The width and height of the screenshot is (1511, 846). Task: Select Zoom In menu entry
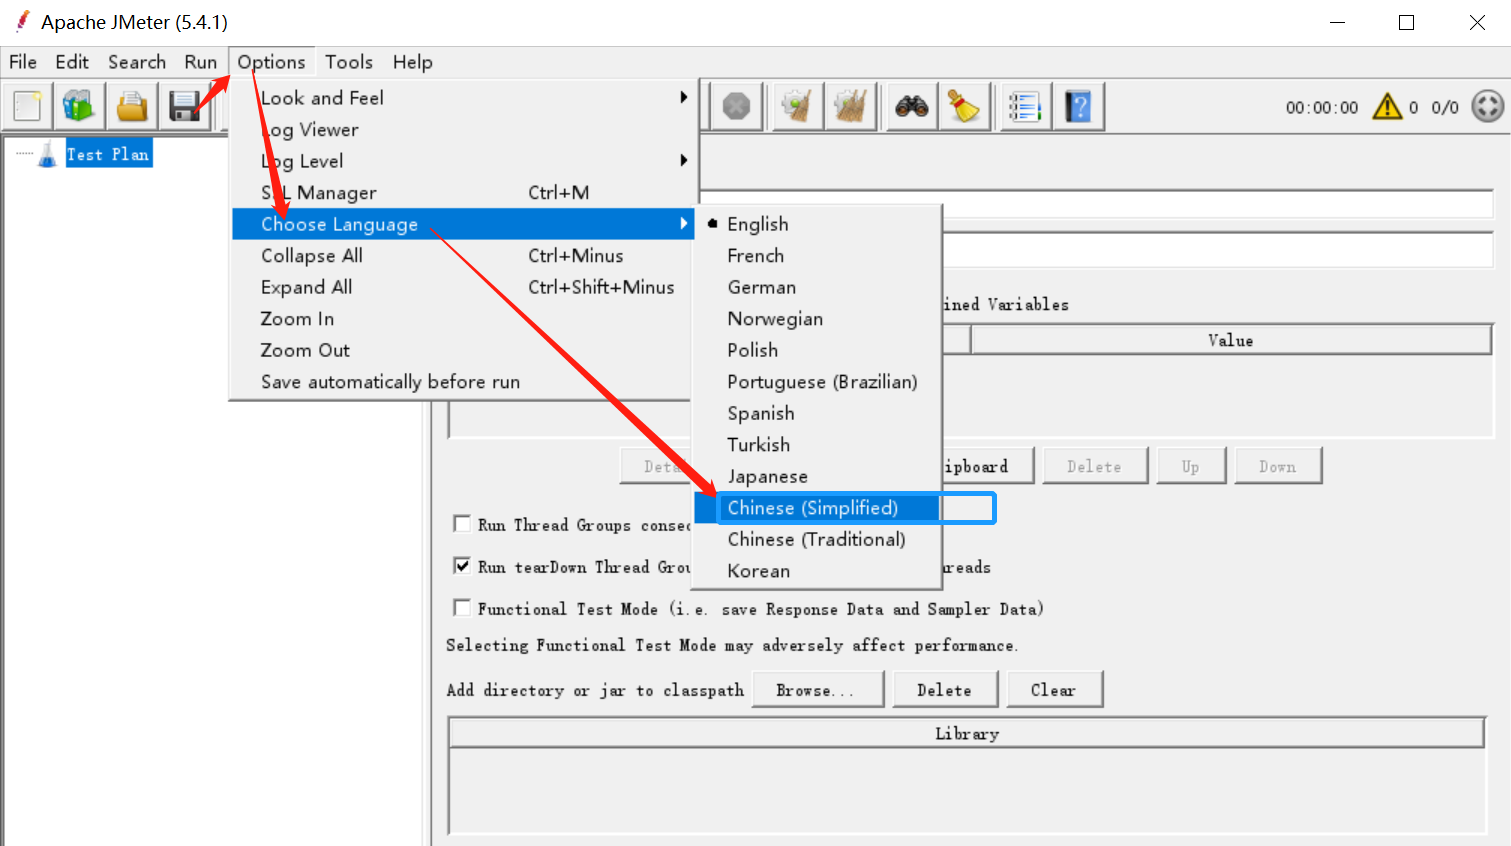click(x=462, y=319)
